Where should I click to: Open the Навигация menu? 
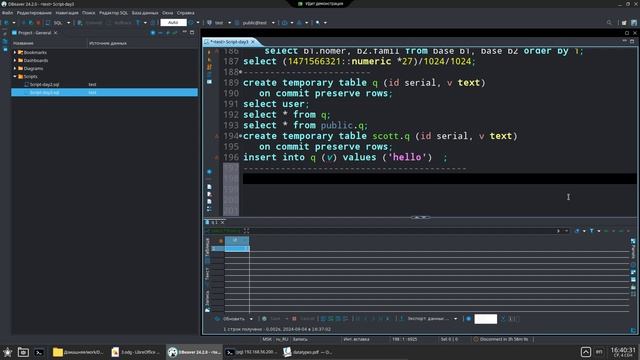point(67,13)
